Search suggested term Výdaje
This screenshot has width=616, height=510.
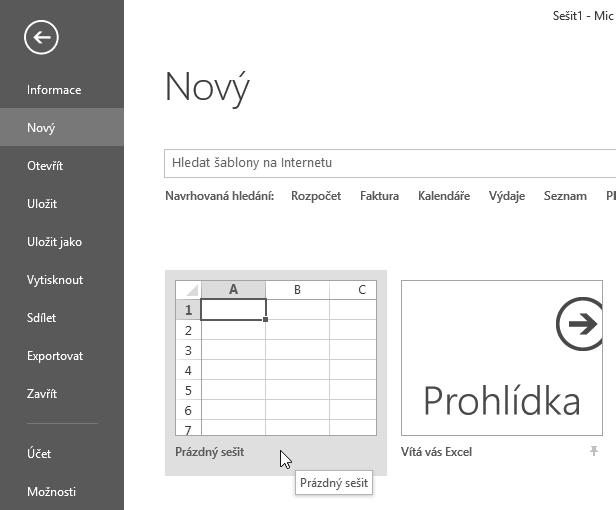507,196
